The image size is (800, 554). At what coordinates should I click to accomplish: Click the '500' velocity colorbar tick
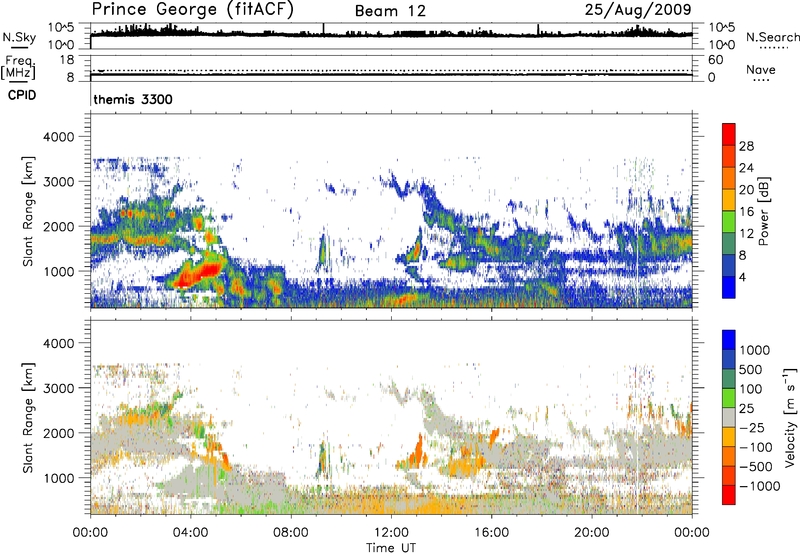pos(751,369)
